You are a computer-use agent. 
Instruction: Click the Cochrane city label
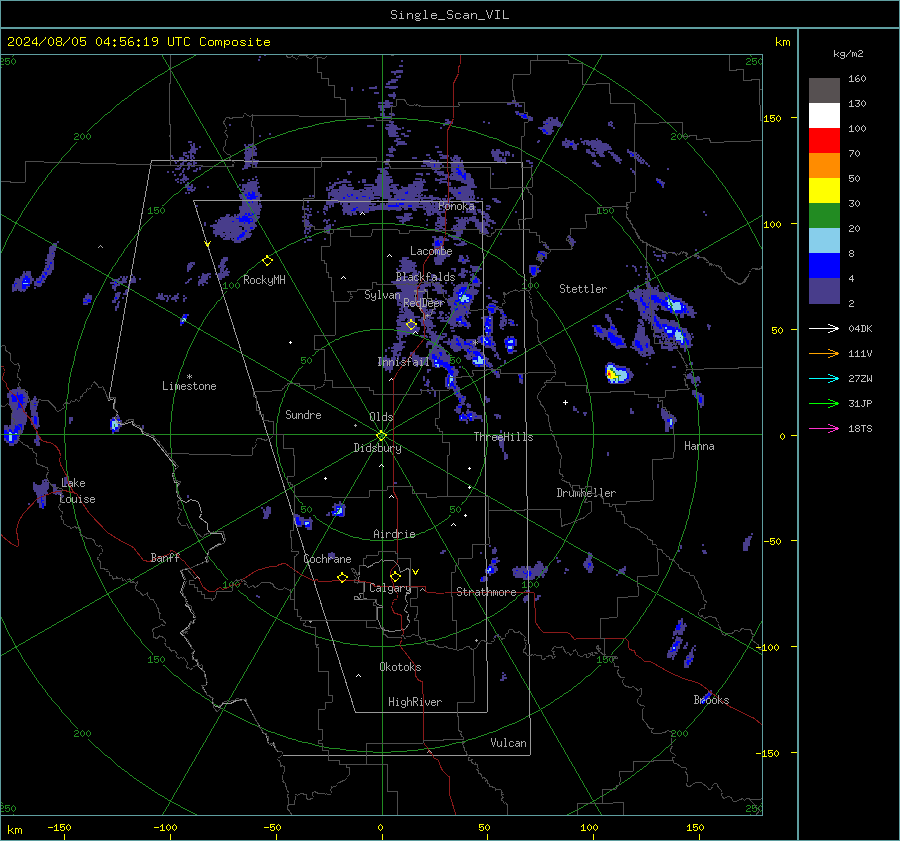[327, 559]
